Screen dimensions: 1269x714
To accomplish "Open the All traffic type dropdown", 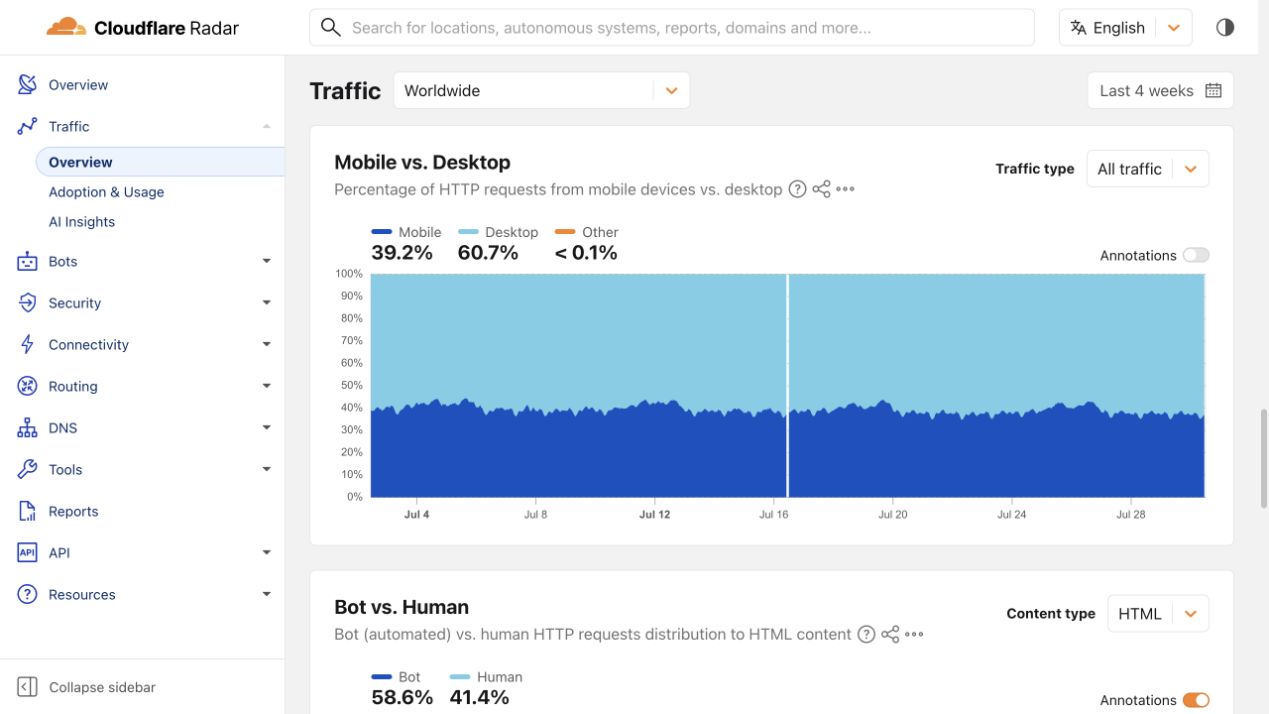I will click(1147, 169).
